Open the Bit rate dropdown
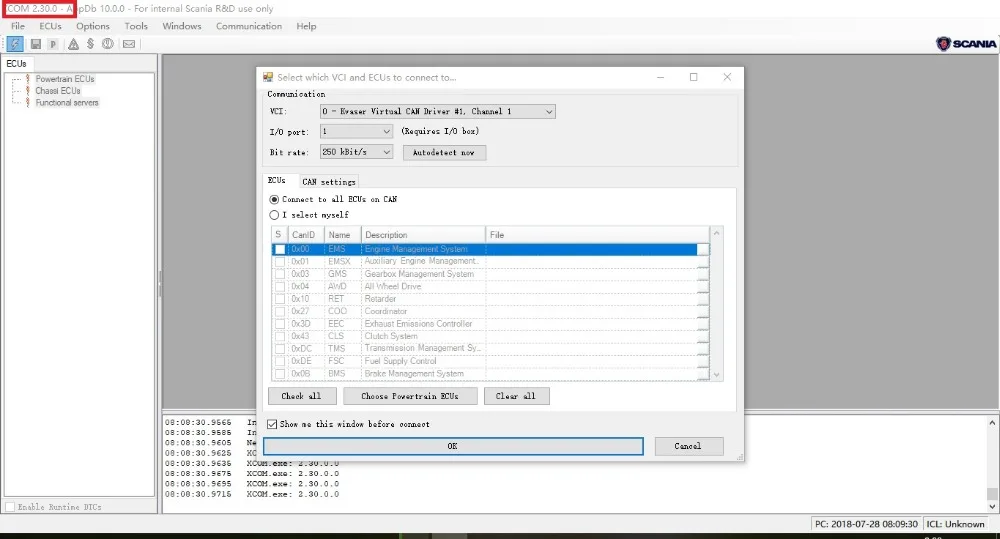This screenshot has height=539, width=1000. pyautogui.click(x=386, y=152)
